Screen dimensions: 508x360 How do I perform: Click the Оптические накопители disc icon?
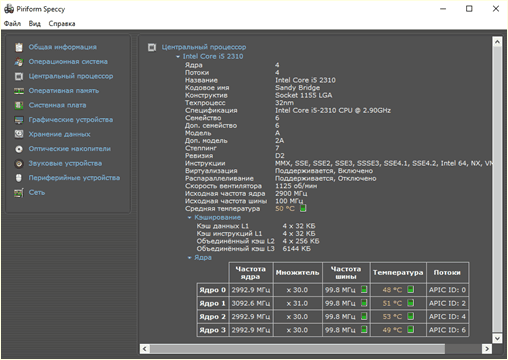19,149
